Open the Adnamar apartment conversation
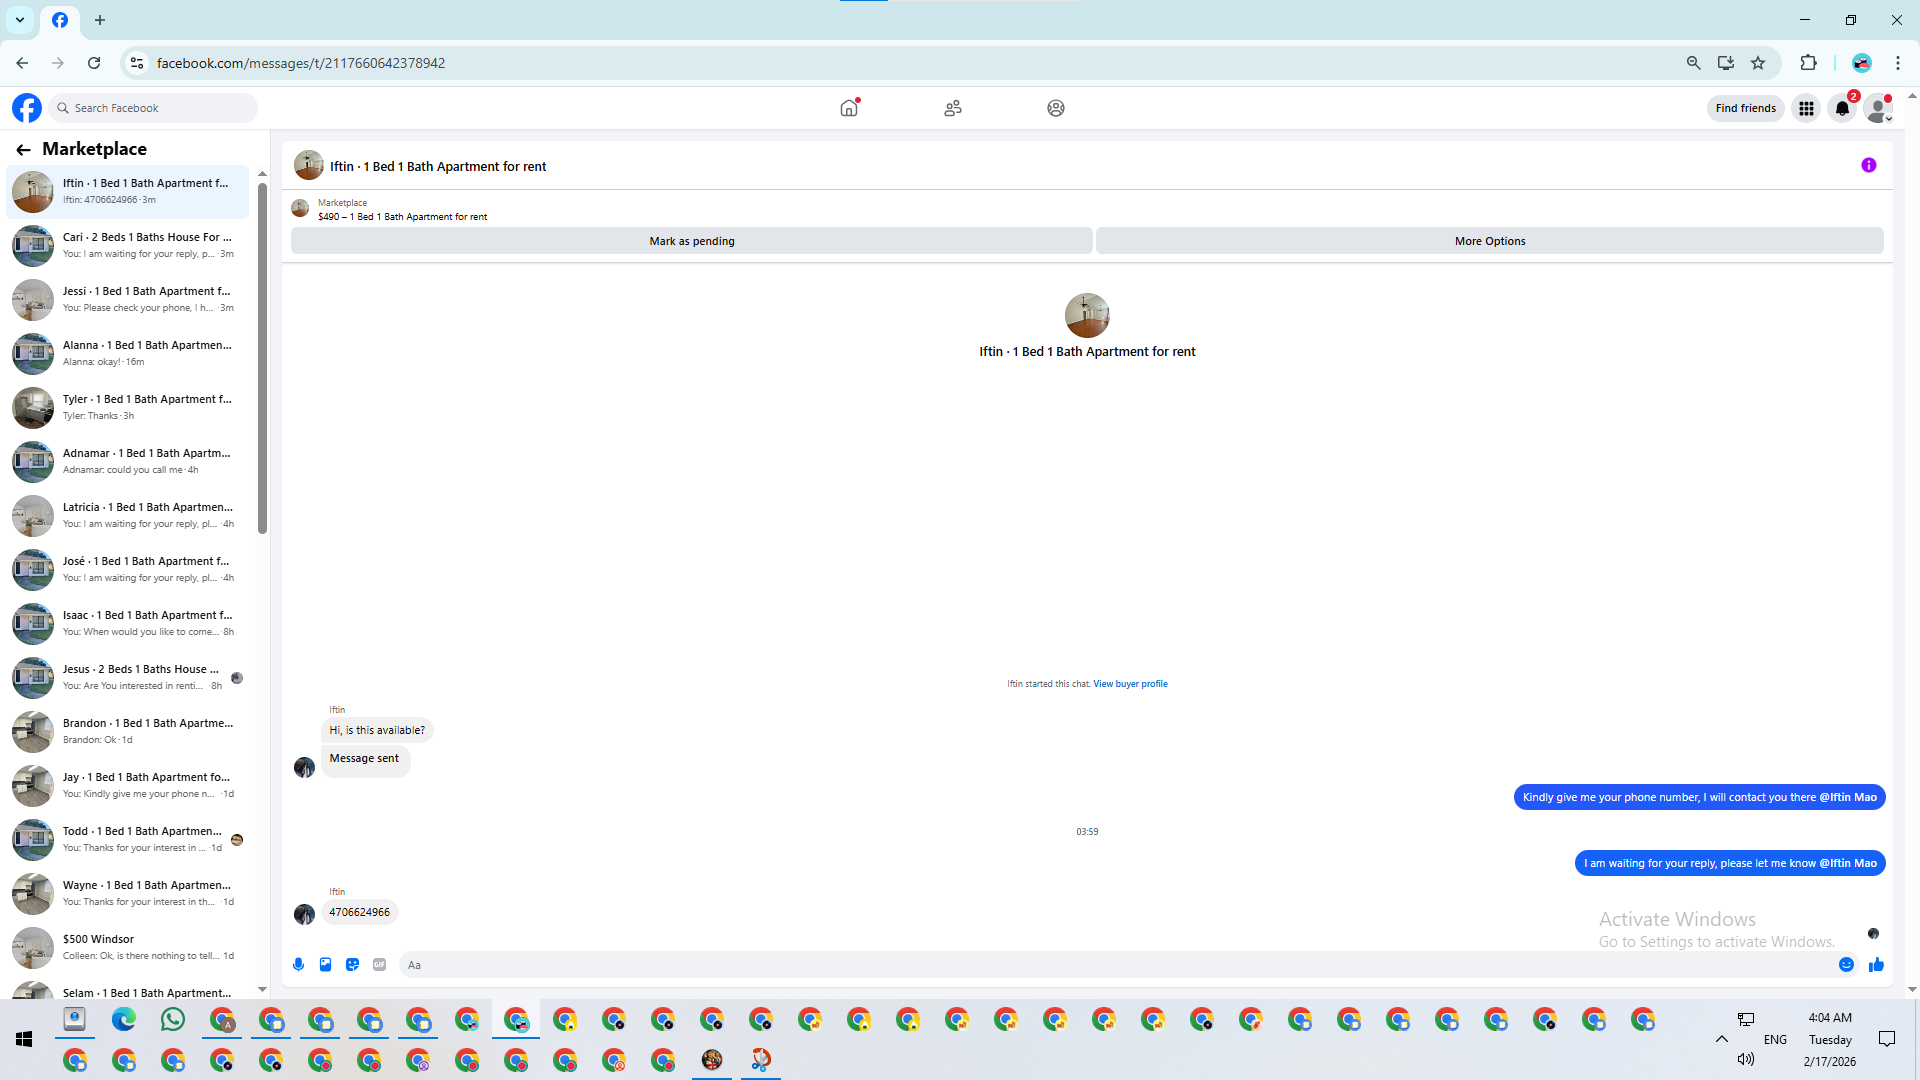Image resolution: width=1920 pixels, height=1080 pixels. point(128,461)
